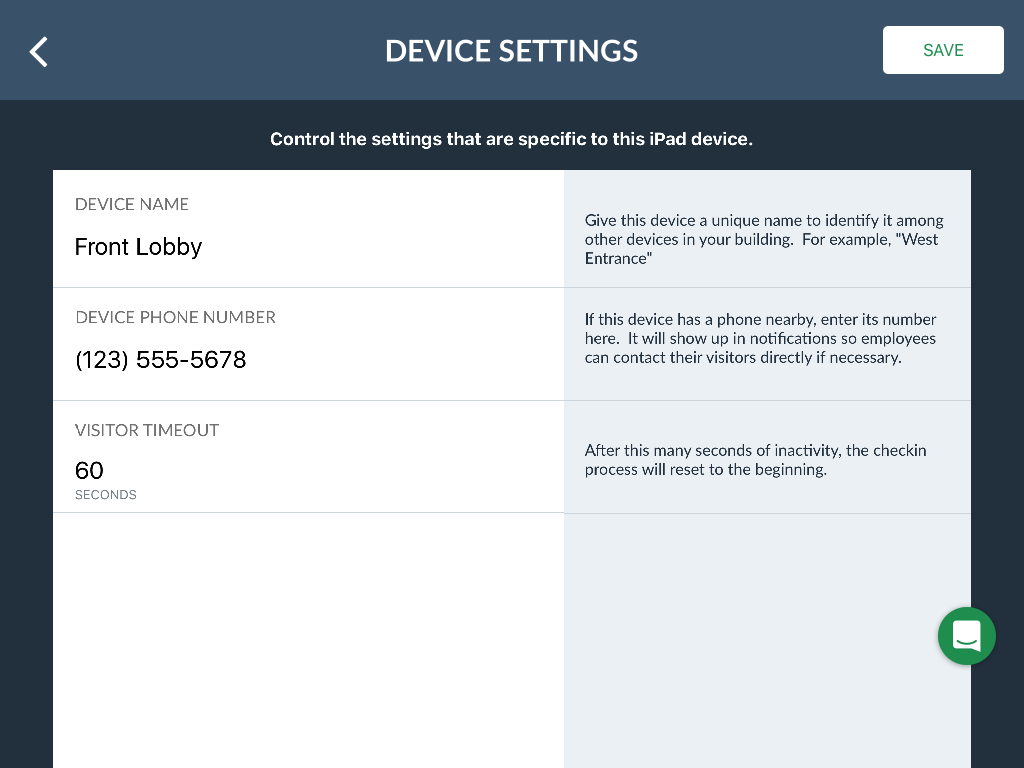Select the DEVICE SETTINGS page title
Screen dimensions: 1024x768
click(x=511, y=51)
